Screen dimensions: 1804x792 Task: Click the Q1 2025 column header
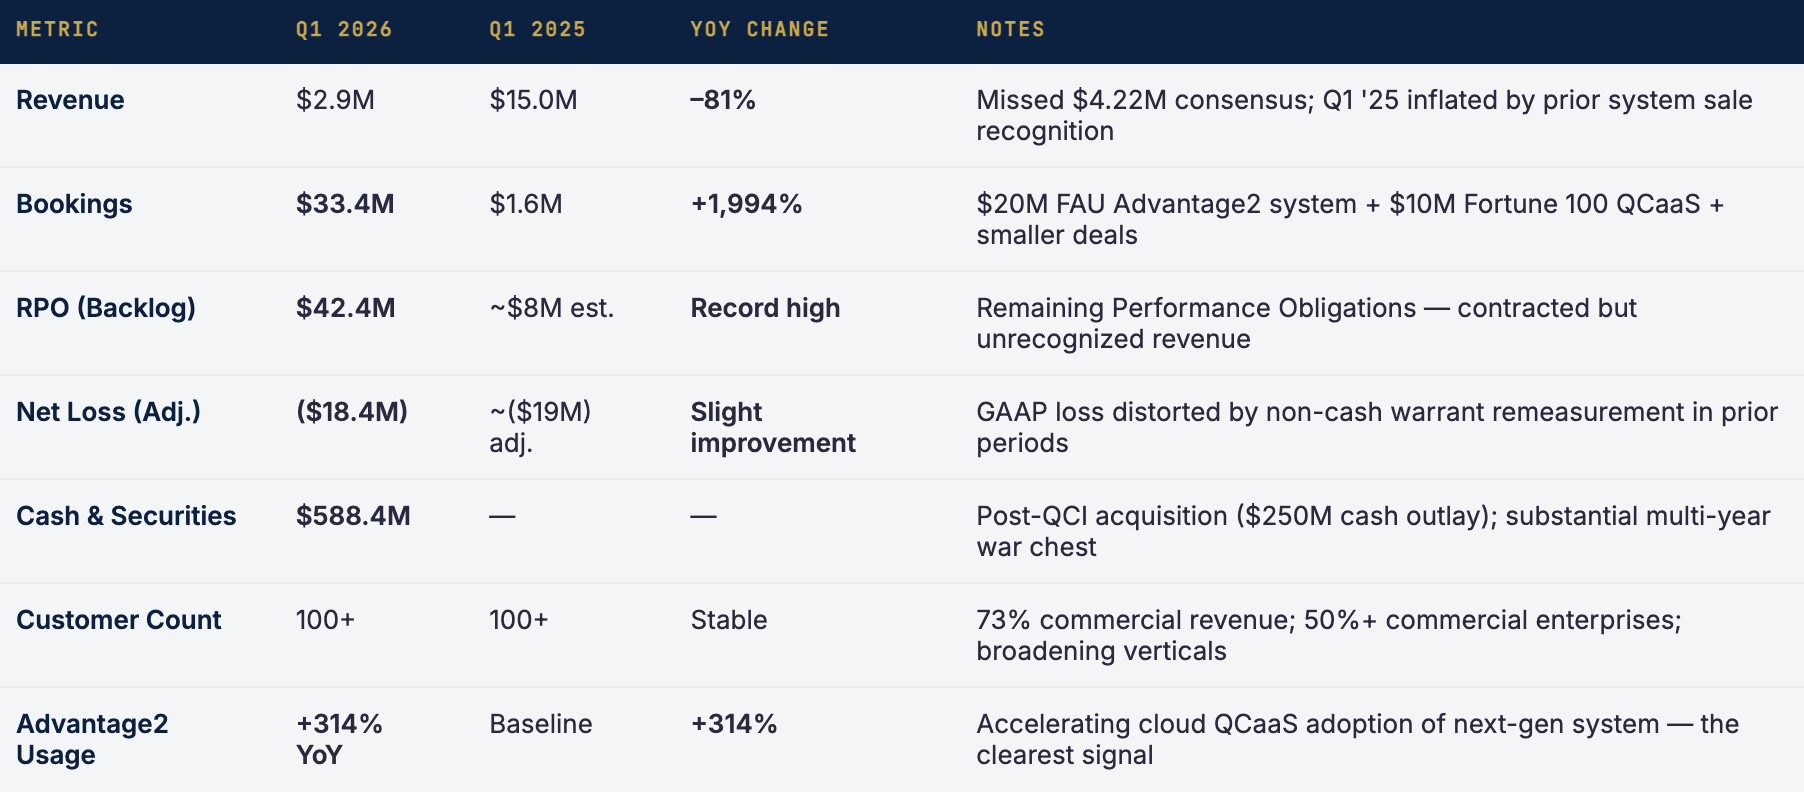[537, 29]
